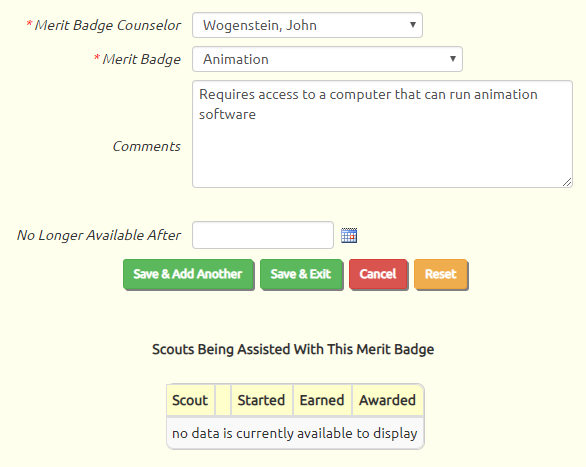Viewport: 586px width, 467px height.
Task: Focus the No Longer Available After field
Action: [x=263, y=235]
